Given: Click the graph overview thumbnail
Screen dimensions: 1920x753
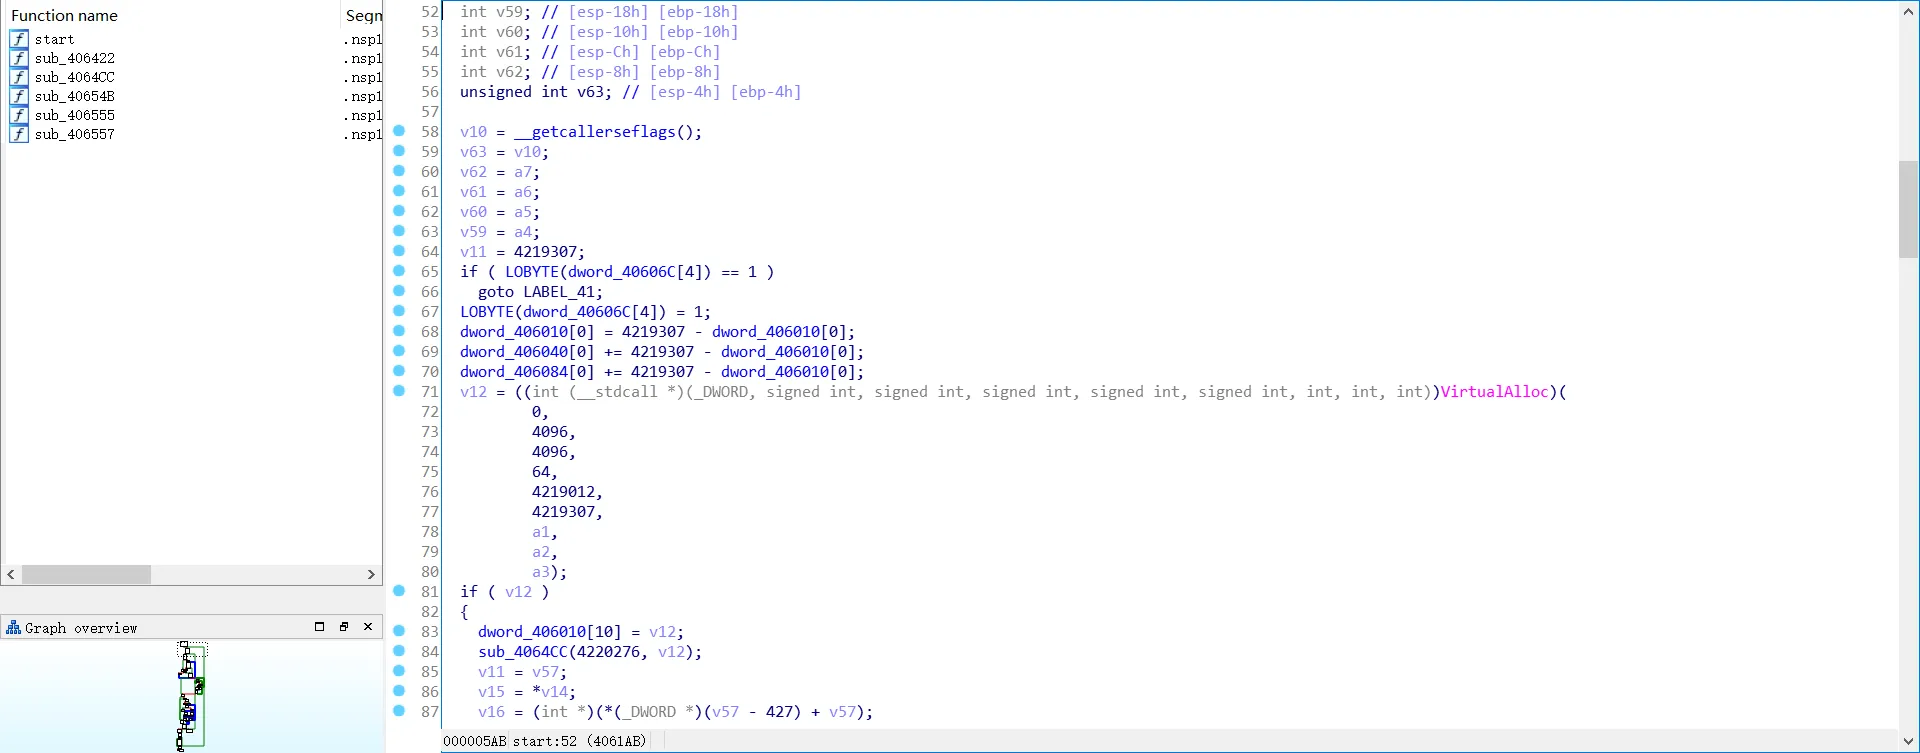Looking at the screenshot, I should (x=191, y=696).
